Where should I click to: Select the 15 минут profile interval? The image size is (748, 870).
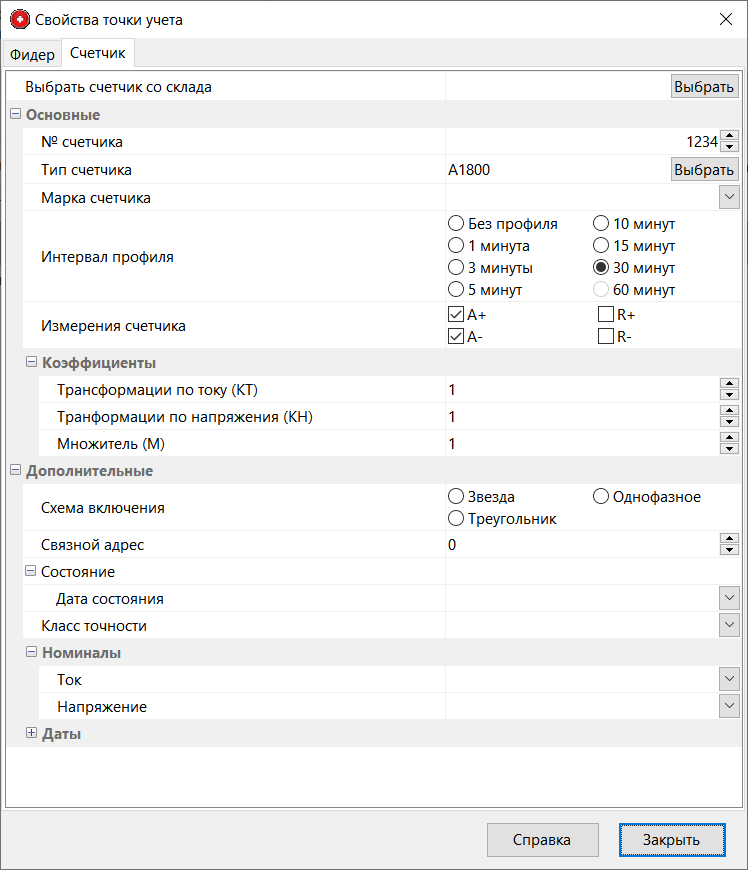pyautogui.click(x=601, y=246)
